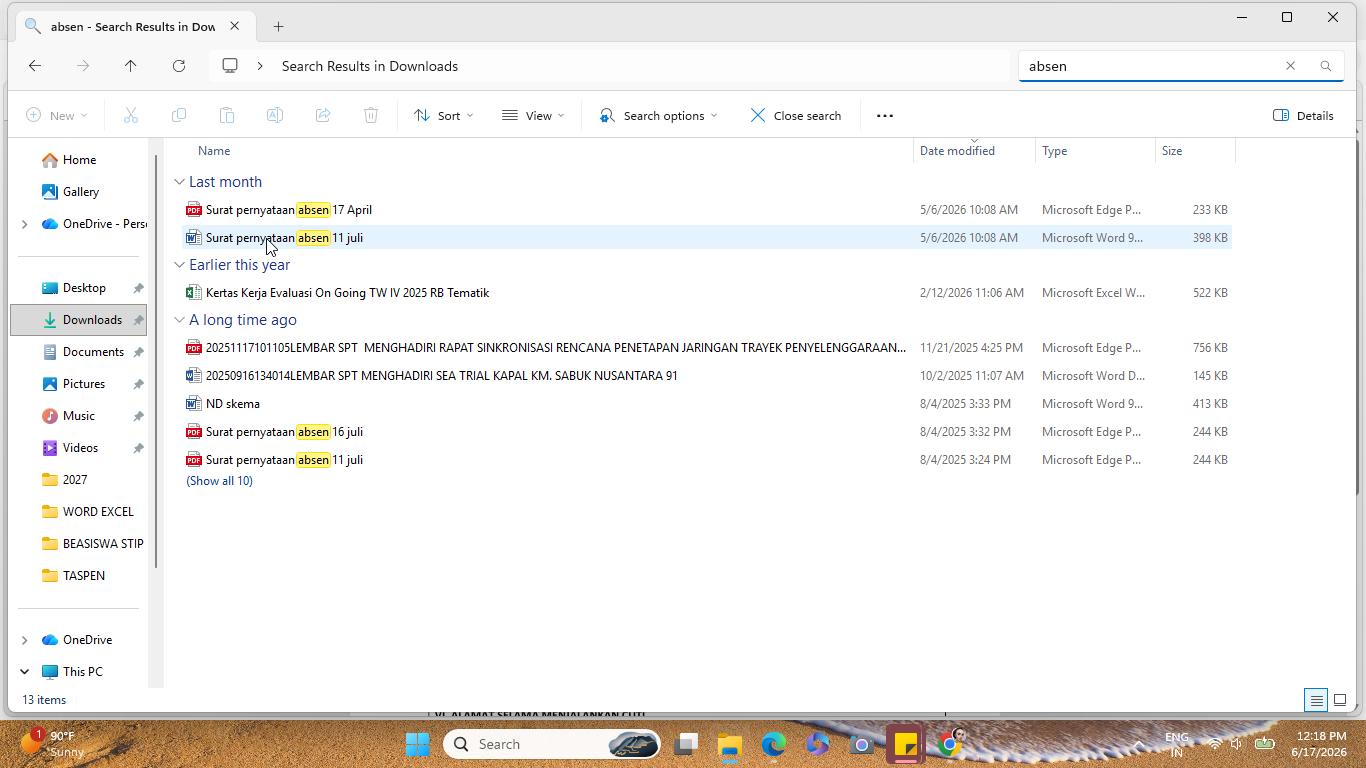Open Search options menu
Screen dimensions: 1366x768
(x=658, y=115)
